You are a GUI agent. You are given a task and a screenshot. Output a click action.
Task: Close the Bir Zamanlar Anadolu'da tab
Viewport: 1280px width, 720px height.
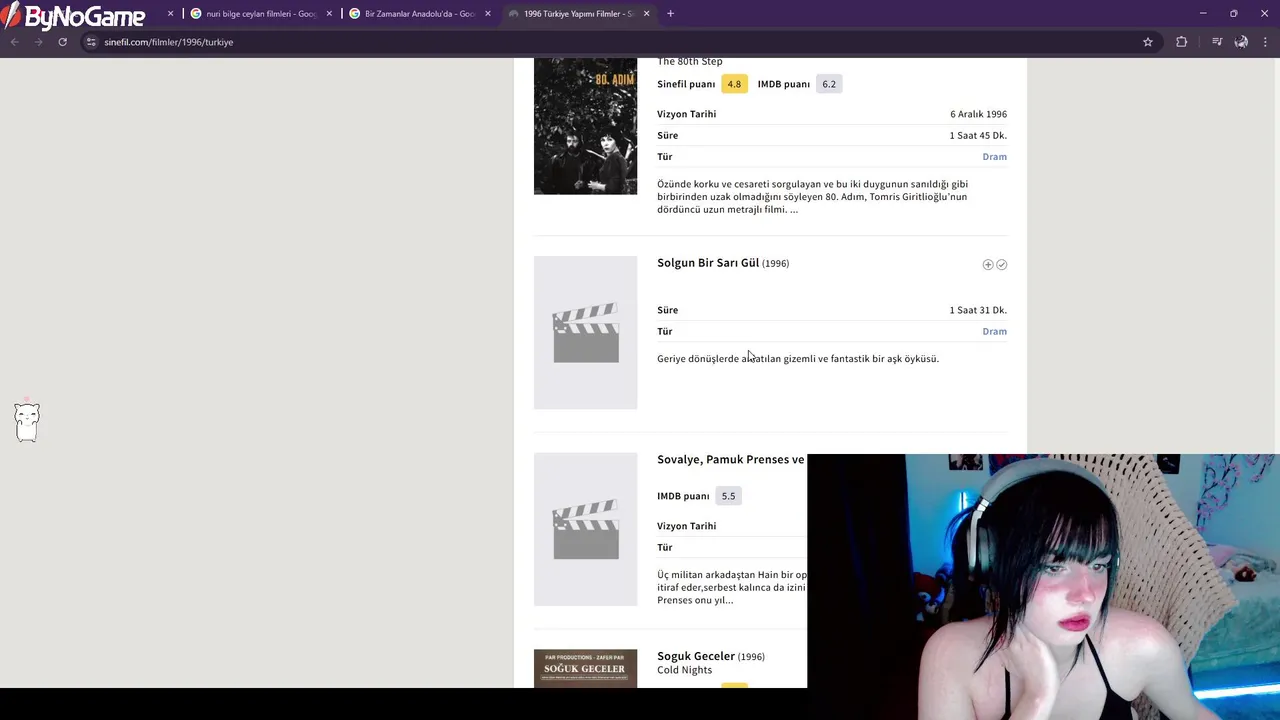click(488, 14)
